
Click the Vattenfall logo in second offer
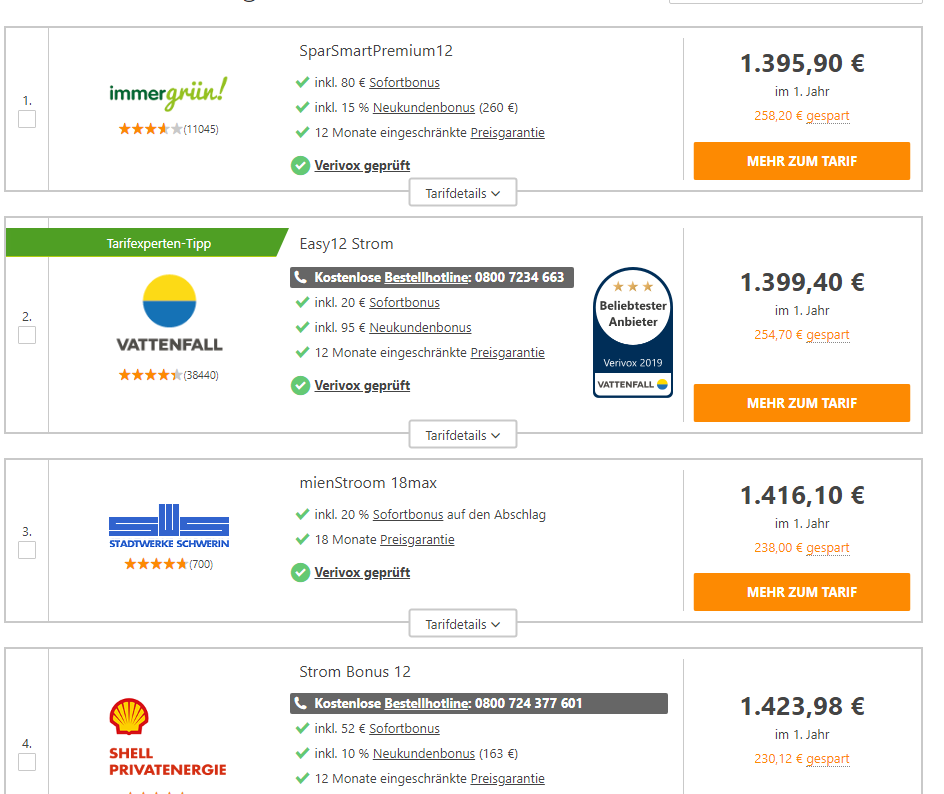click(168, 313)
